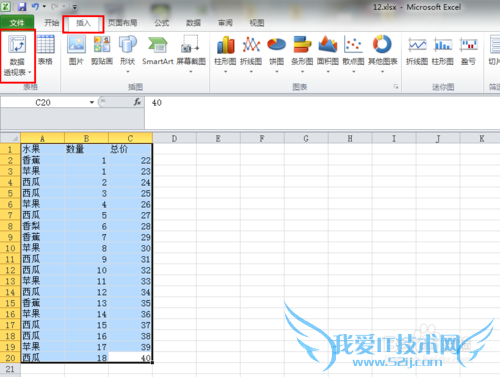Switch to the Page Layout (页面布局) tab
Screen dimensions: 500x377
[122, 23]
